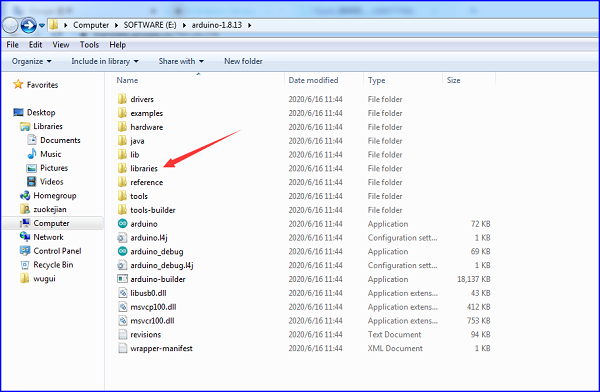Select Desktop in navigation pane
Viewport: 600px width, 392px height.
coord(41,112)
